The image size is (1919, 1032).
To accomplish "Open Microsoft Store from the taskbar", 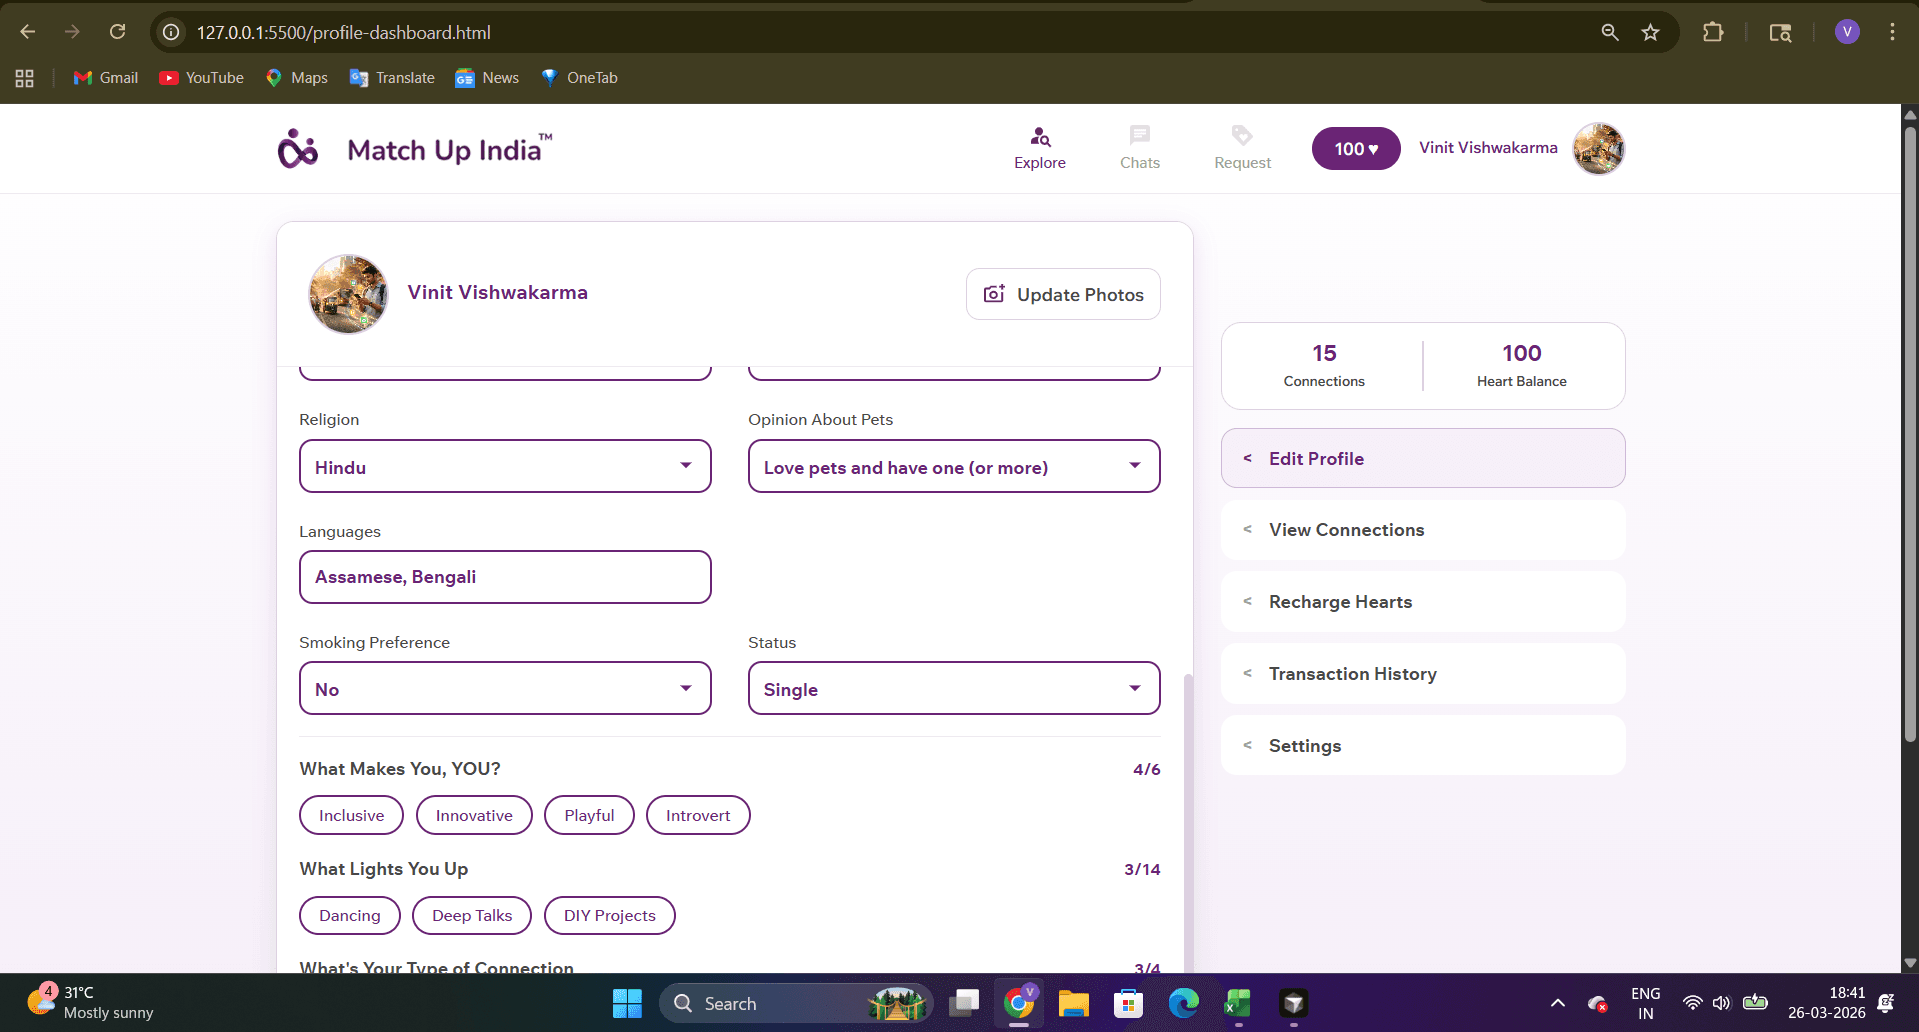I will click(x=1129, y=1003).
